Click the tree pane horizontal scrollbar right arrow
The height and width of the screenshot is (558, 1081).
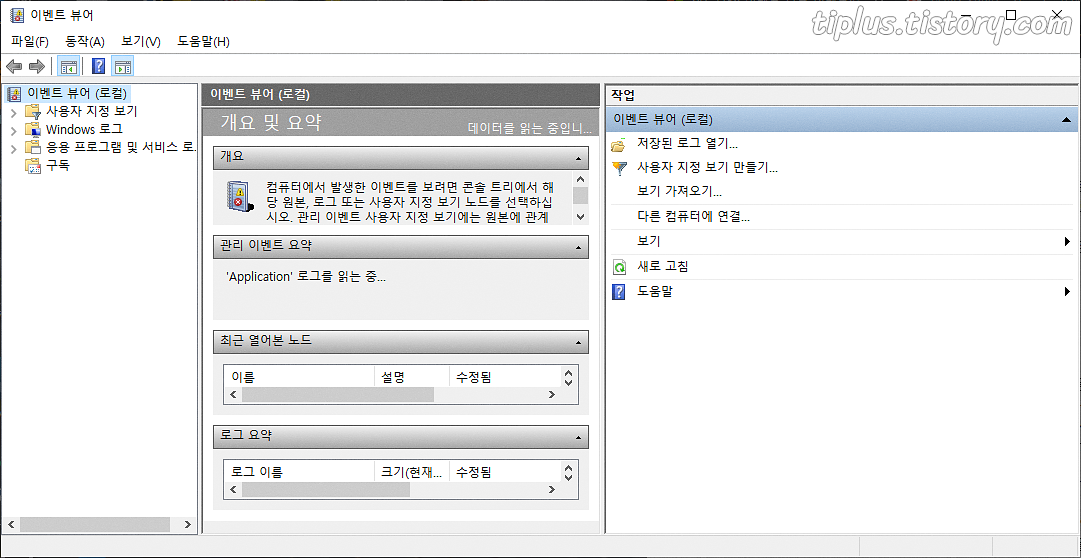point(188,525)
